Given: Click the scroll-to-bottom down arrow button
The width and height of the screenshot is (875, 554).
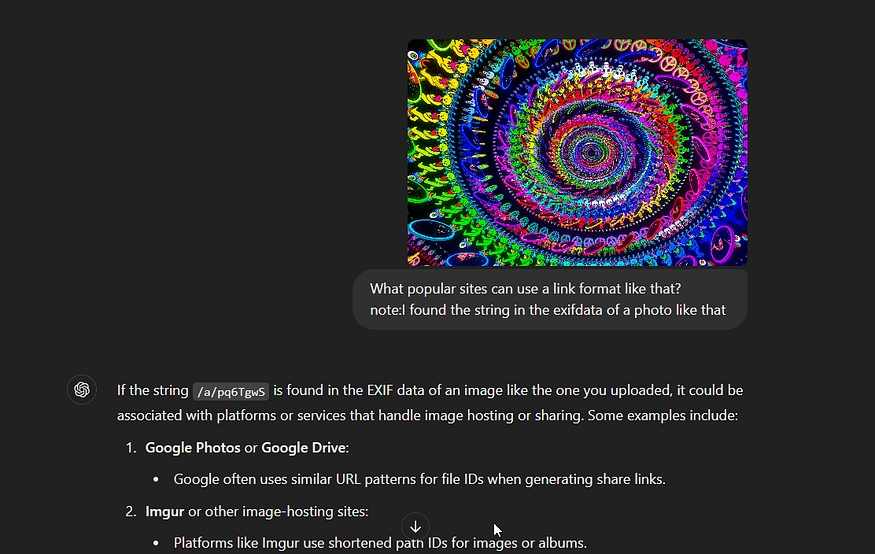Looking at the screenshot, I should pos(415,527).
